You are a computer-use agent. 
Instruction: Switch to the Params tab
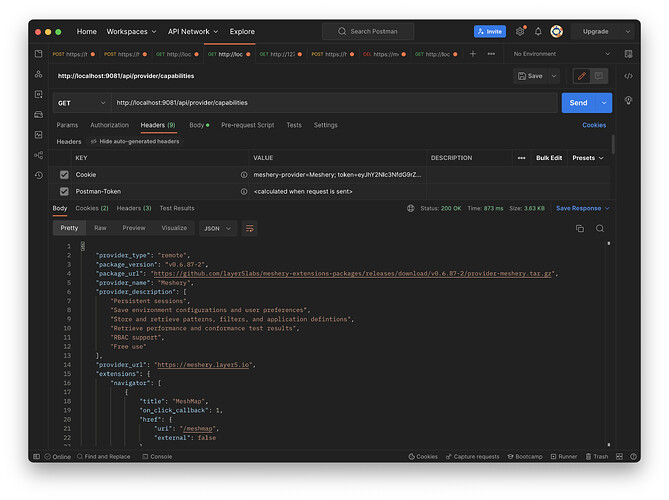67,125
